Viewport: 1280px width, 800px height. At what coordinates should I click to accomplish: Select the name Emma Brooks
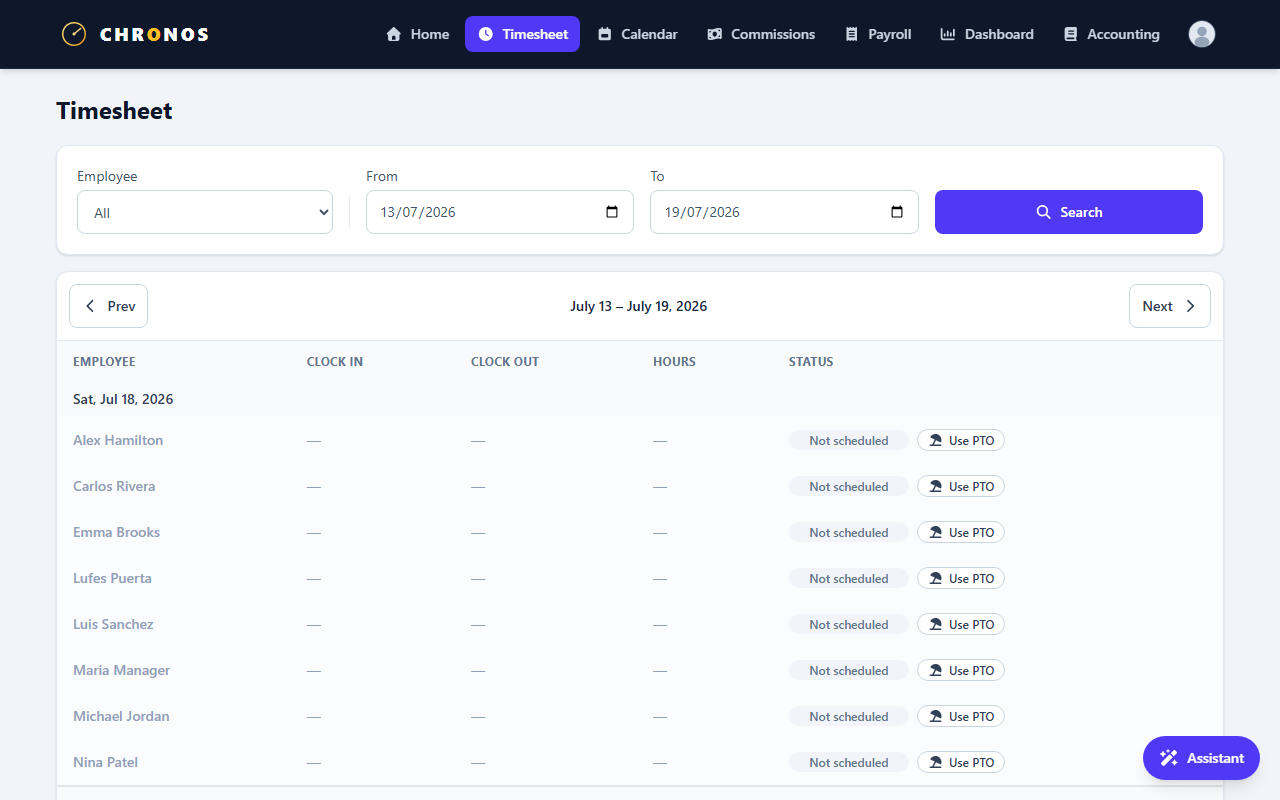[116, 532]
